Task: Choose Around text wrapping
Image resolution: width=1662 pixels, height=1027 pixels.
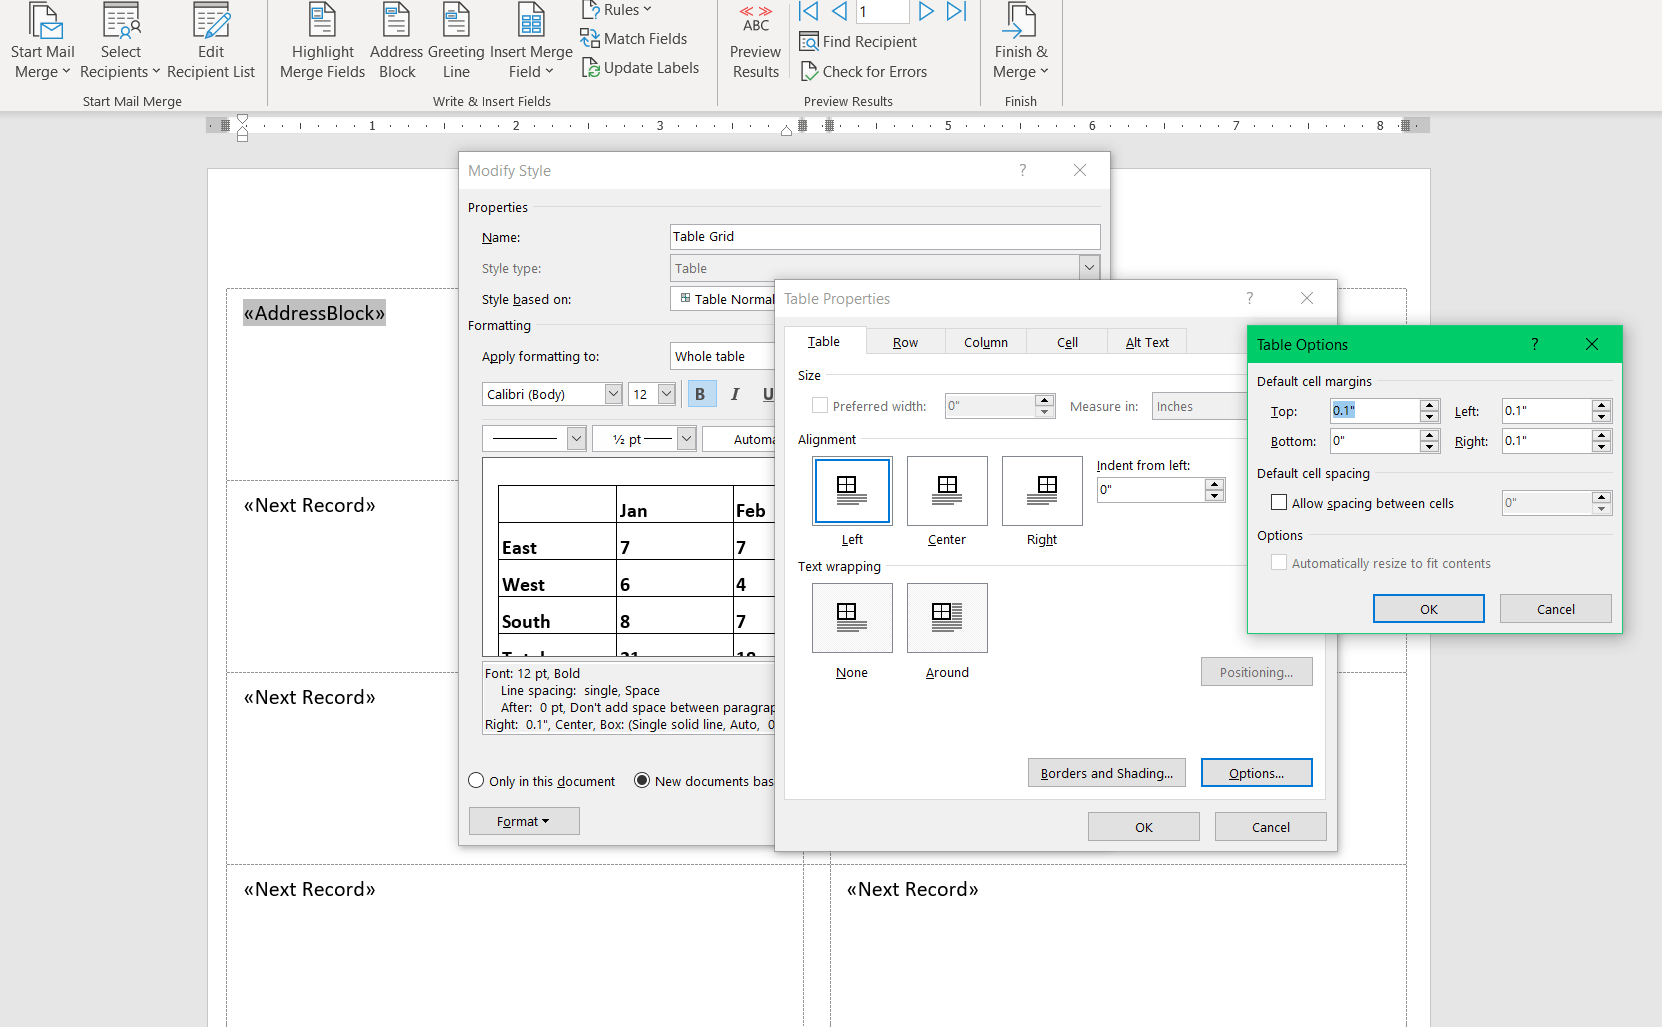Action: (x=947, y=618)
